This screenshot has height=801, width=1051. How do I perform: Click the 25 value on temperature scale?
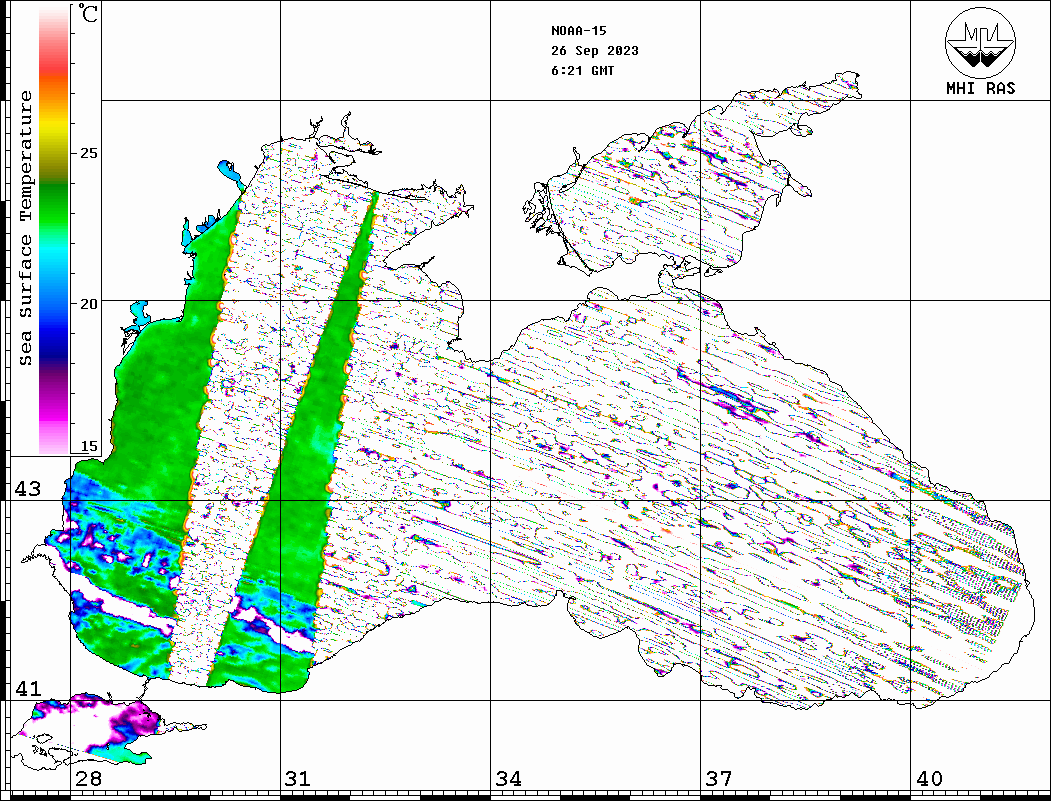[88, 153]
